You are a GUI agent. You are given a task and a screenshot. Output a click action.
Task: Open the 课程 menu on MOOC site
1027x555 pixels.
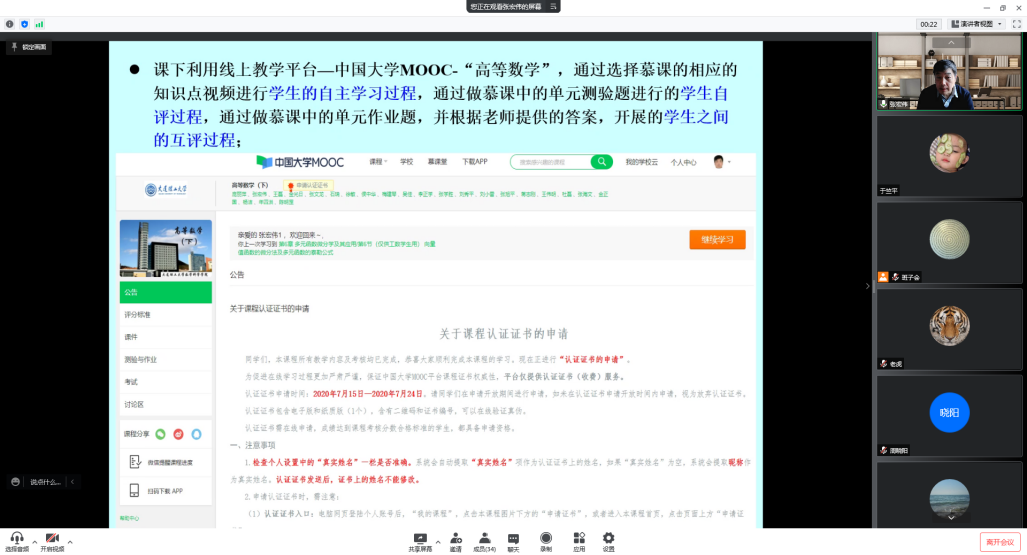[378, 162]
